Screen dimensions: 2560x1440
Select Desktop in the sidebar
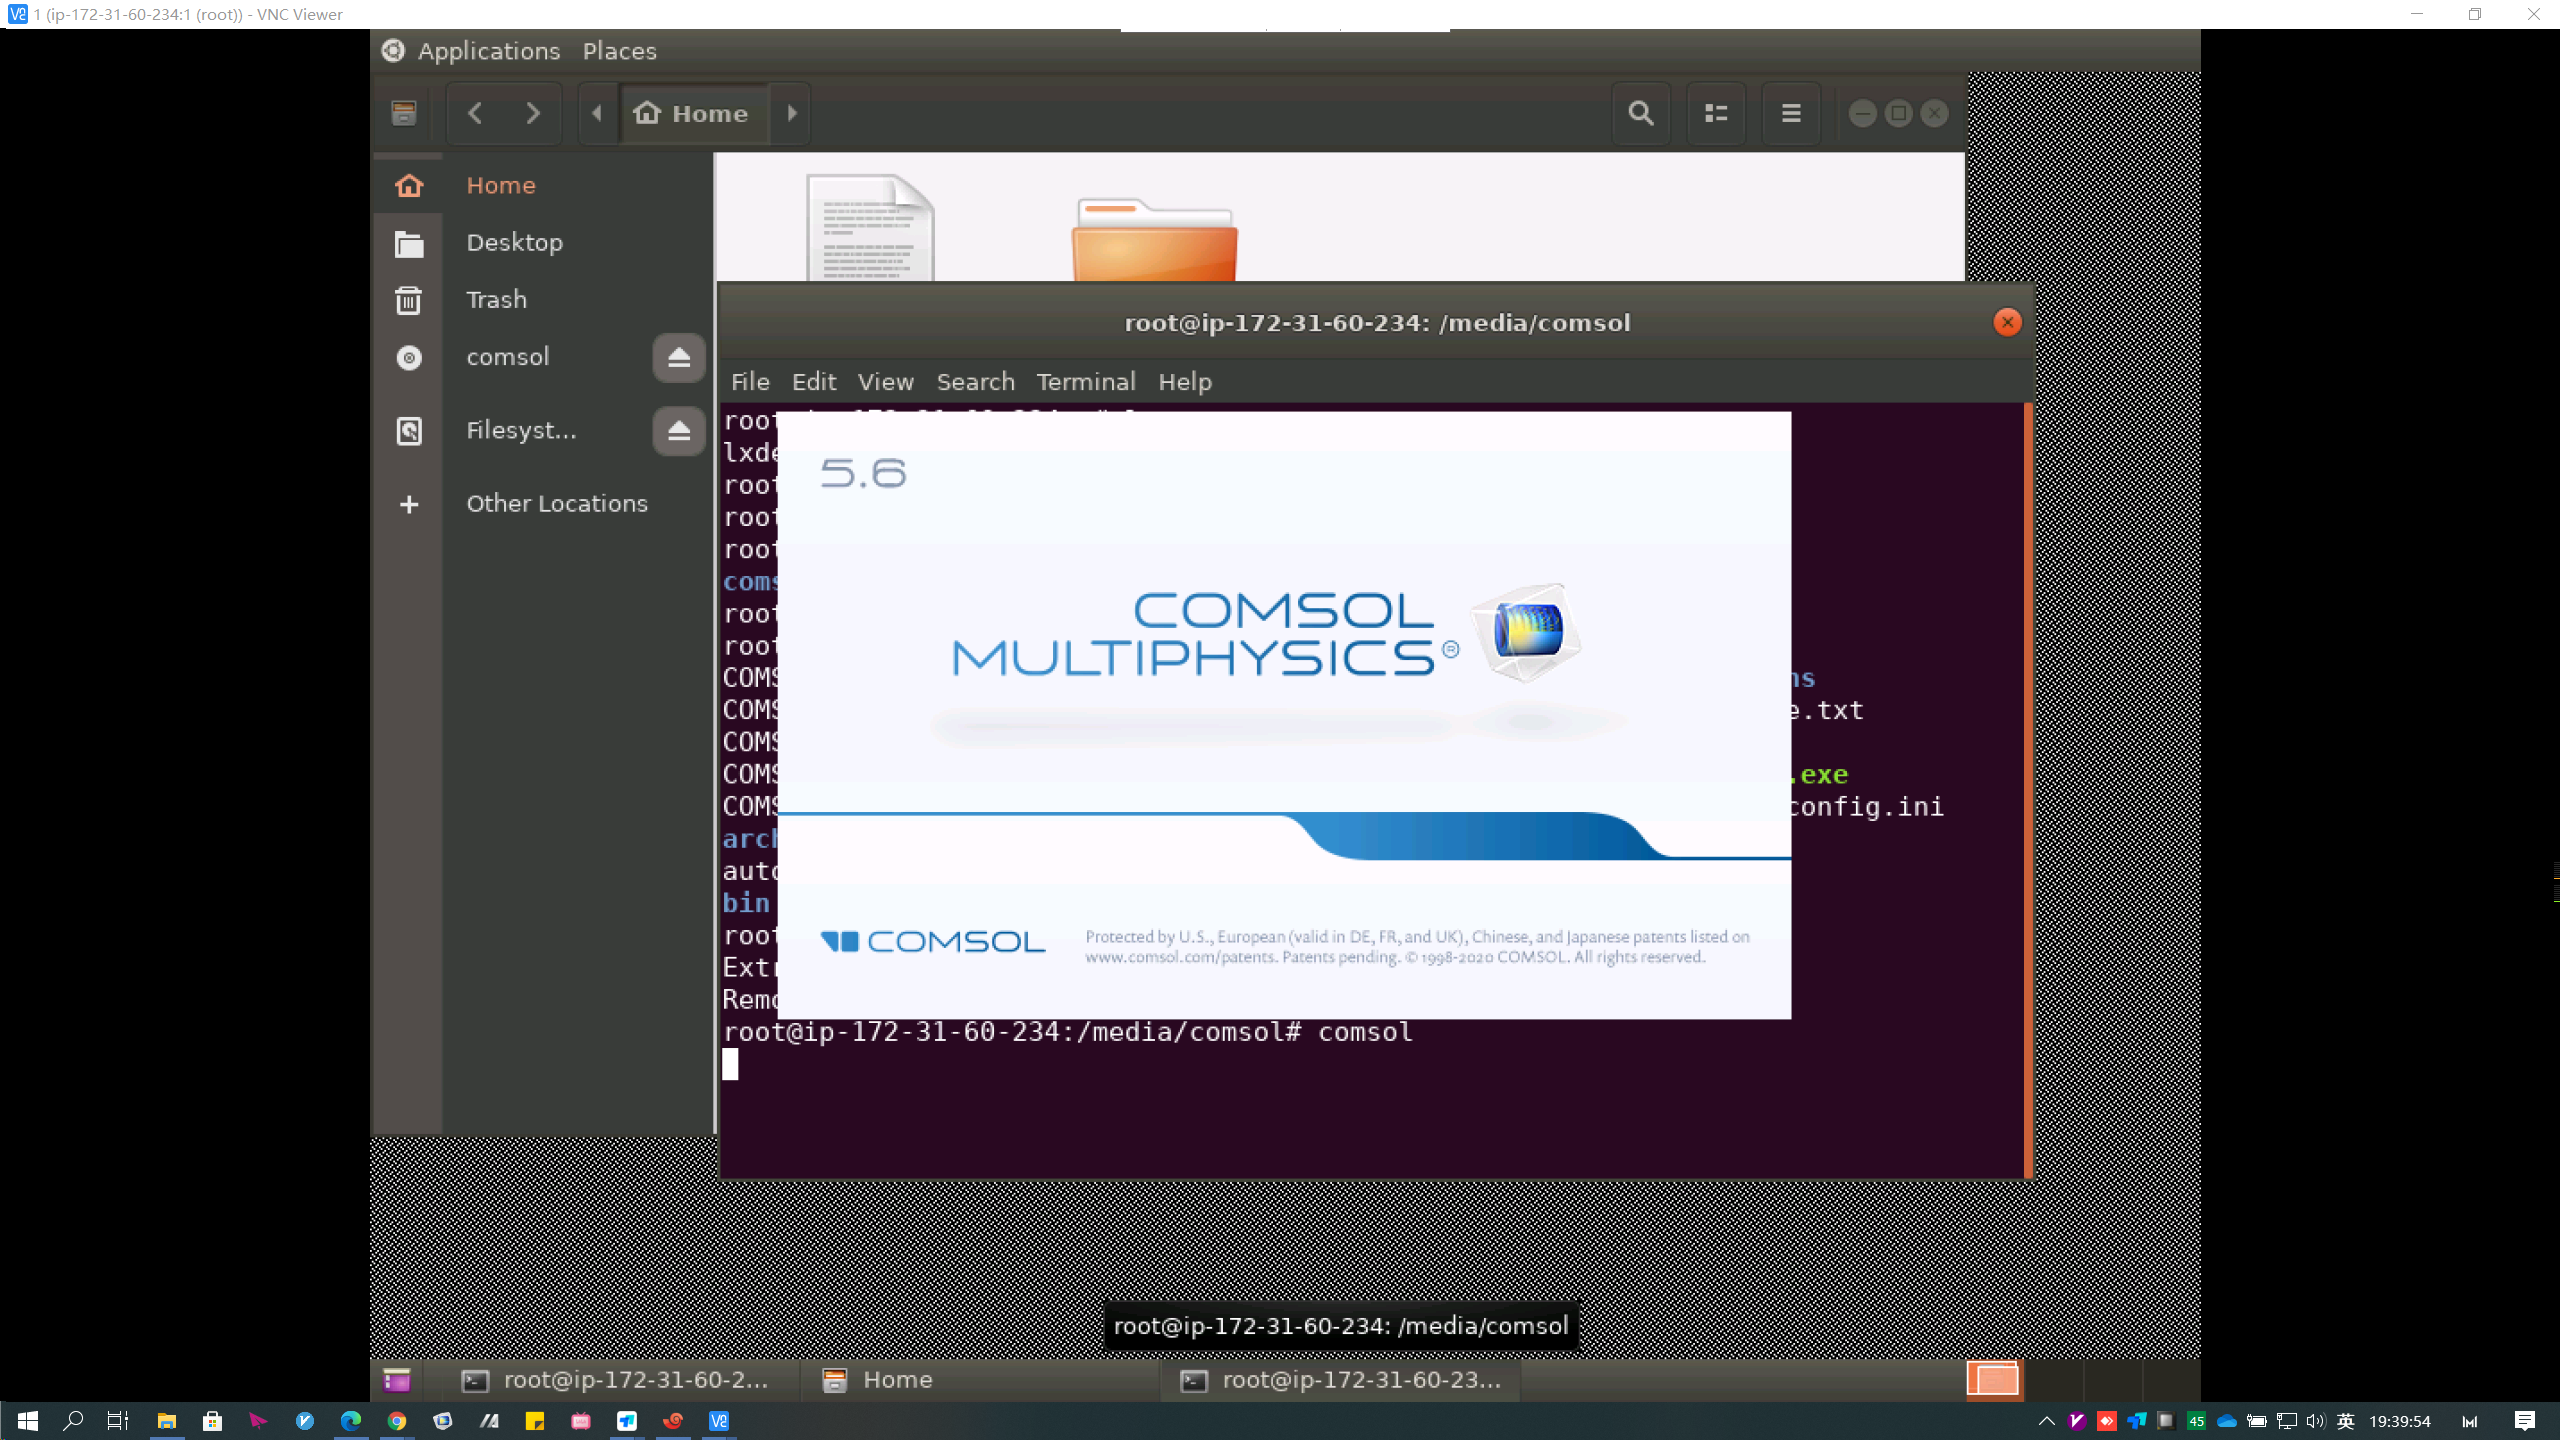click(542, 242)
